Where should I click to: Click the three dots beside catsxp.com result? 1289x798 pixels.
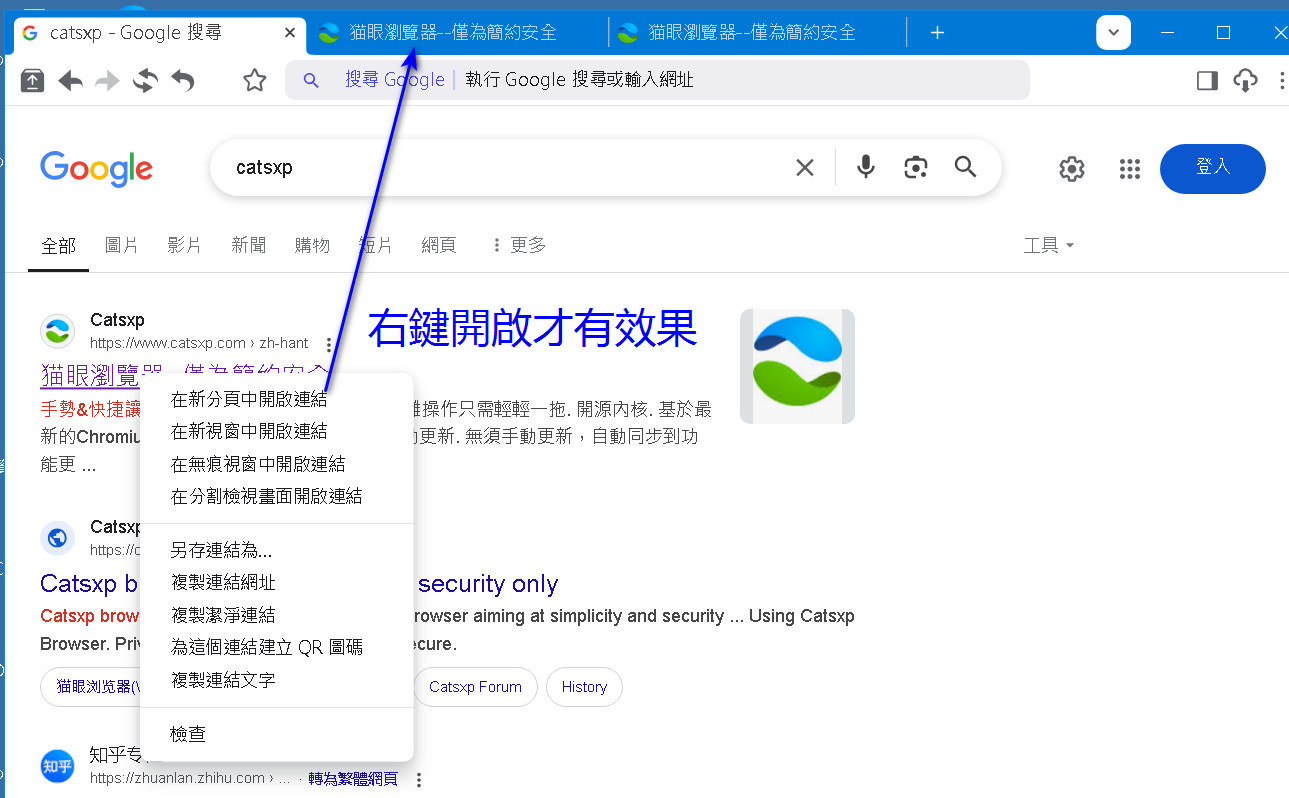click(x=329, y=344)
